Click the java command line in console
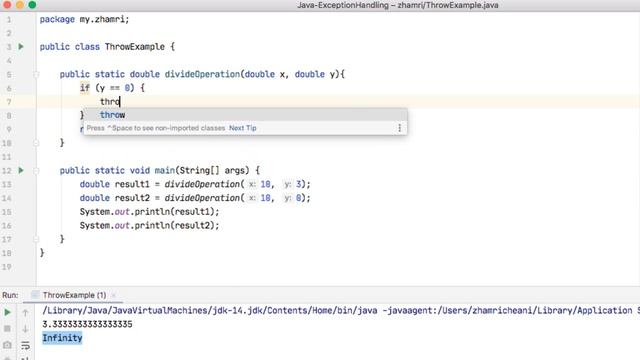Viewport: 640px width, 360px height. coord(341,311)
